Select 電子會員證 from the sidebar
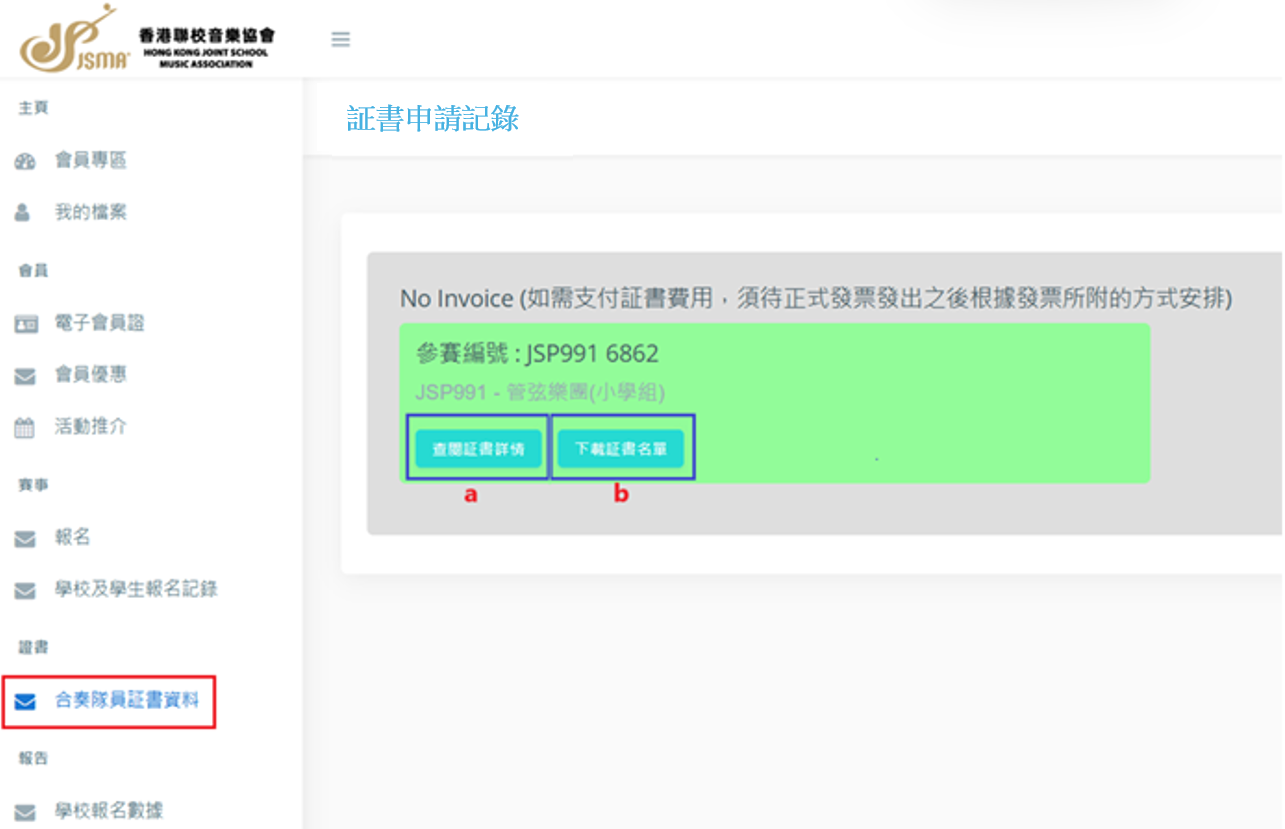1285x829 pixels. [x=100, y=323]
